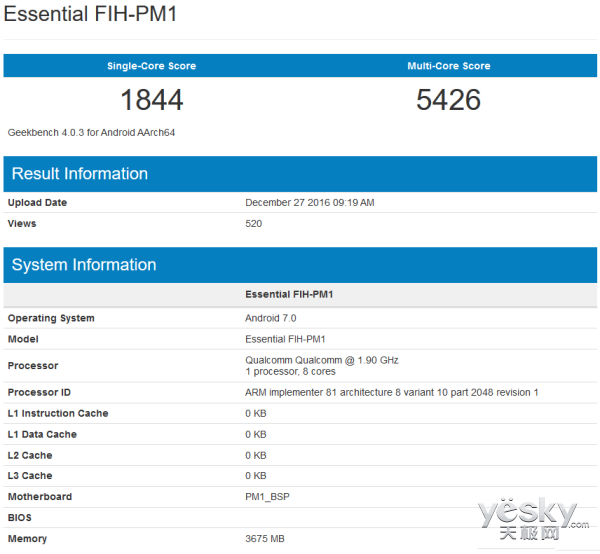Click the multi-core score value 5426

pyautogui.click(x=448, y=100)
